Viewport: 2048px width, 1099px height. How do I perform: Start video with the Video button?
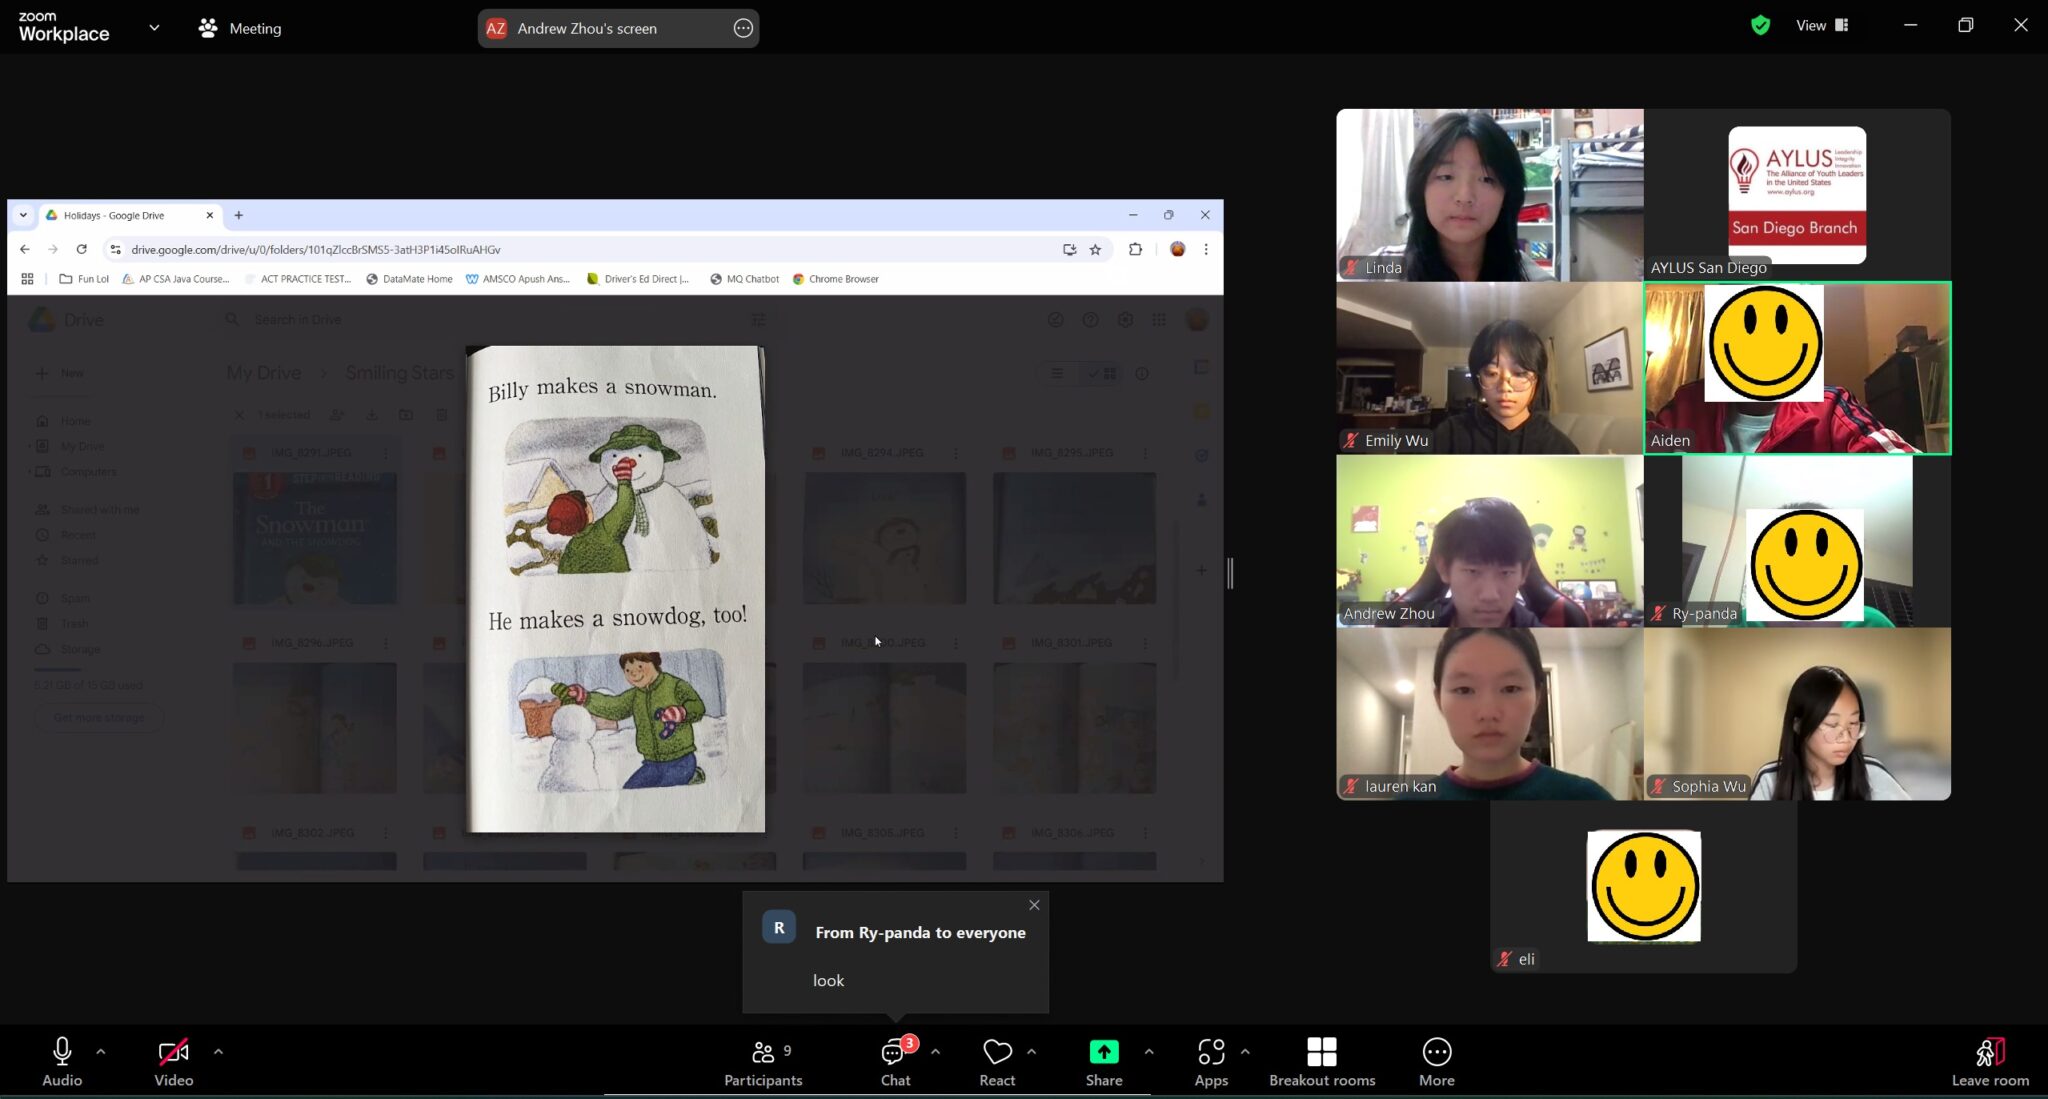173,1062
